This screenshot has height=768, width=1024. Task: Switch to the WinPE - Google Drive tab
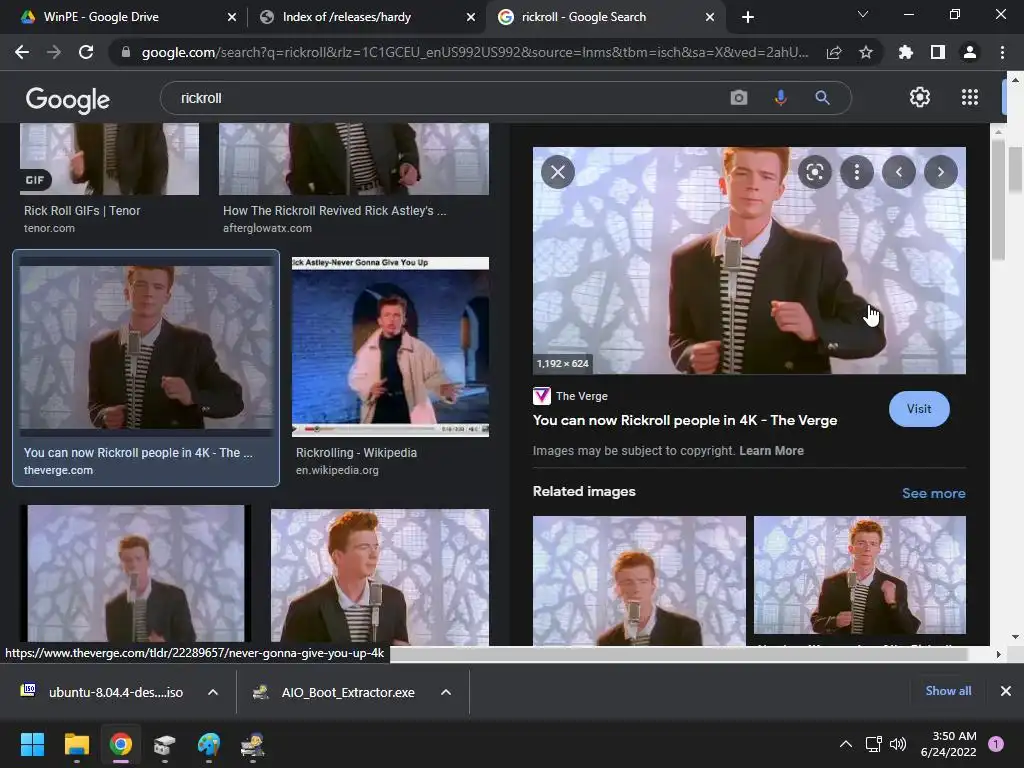click(101, 17)
